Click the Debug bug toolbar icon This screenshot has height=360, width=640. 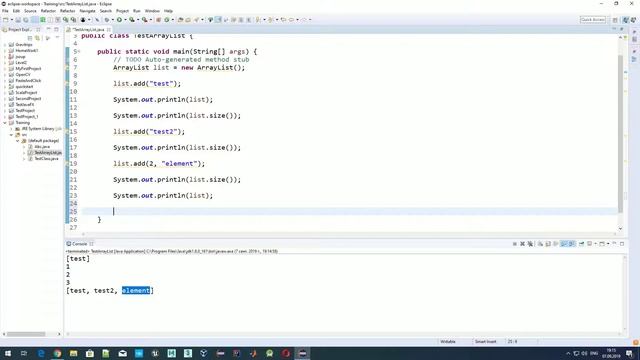(x=107, y=20)
